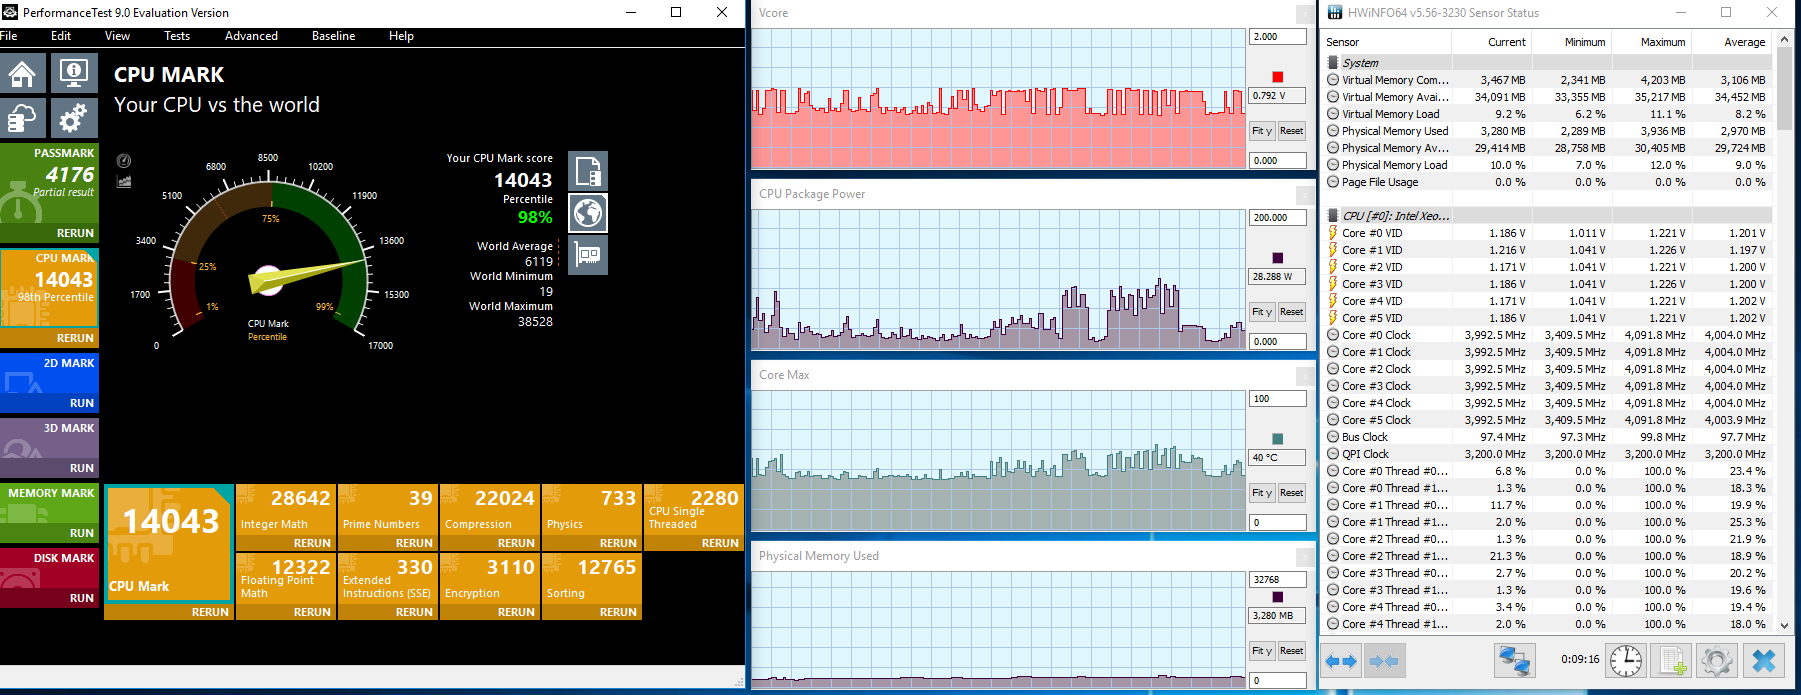Edit the CPU Package Power maximum field
Image resolution: width=1801 pixels, height=695 pixels.
pos(1277,218)
